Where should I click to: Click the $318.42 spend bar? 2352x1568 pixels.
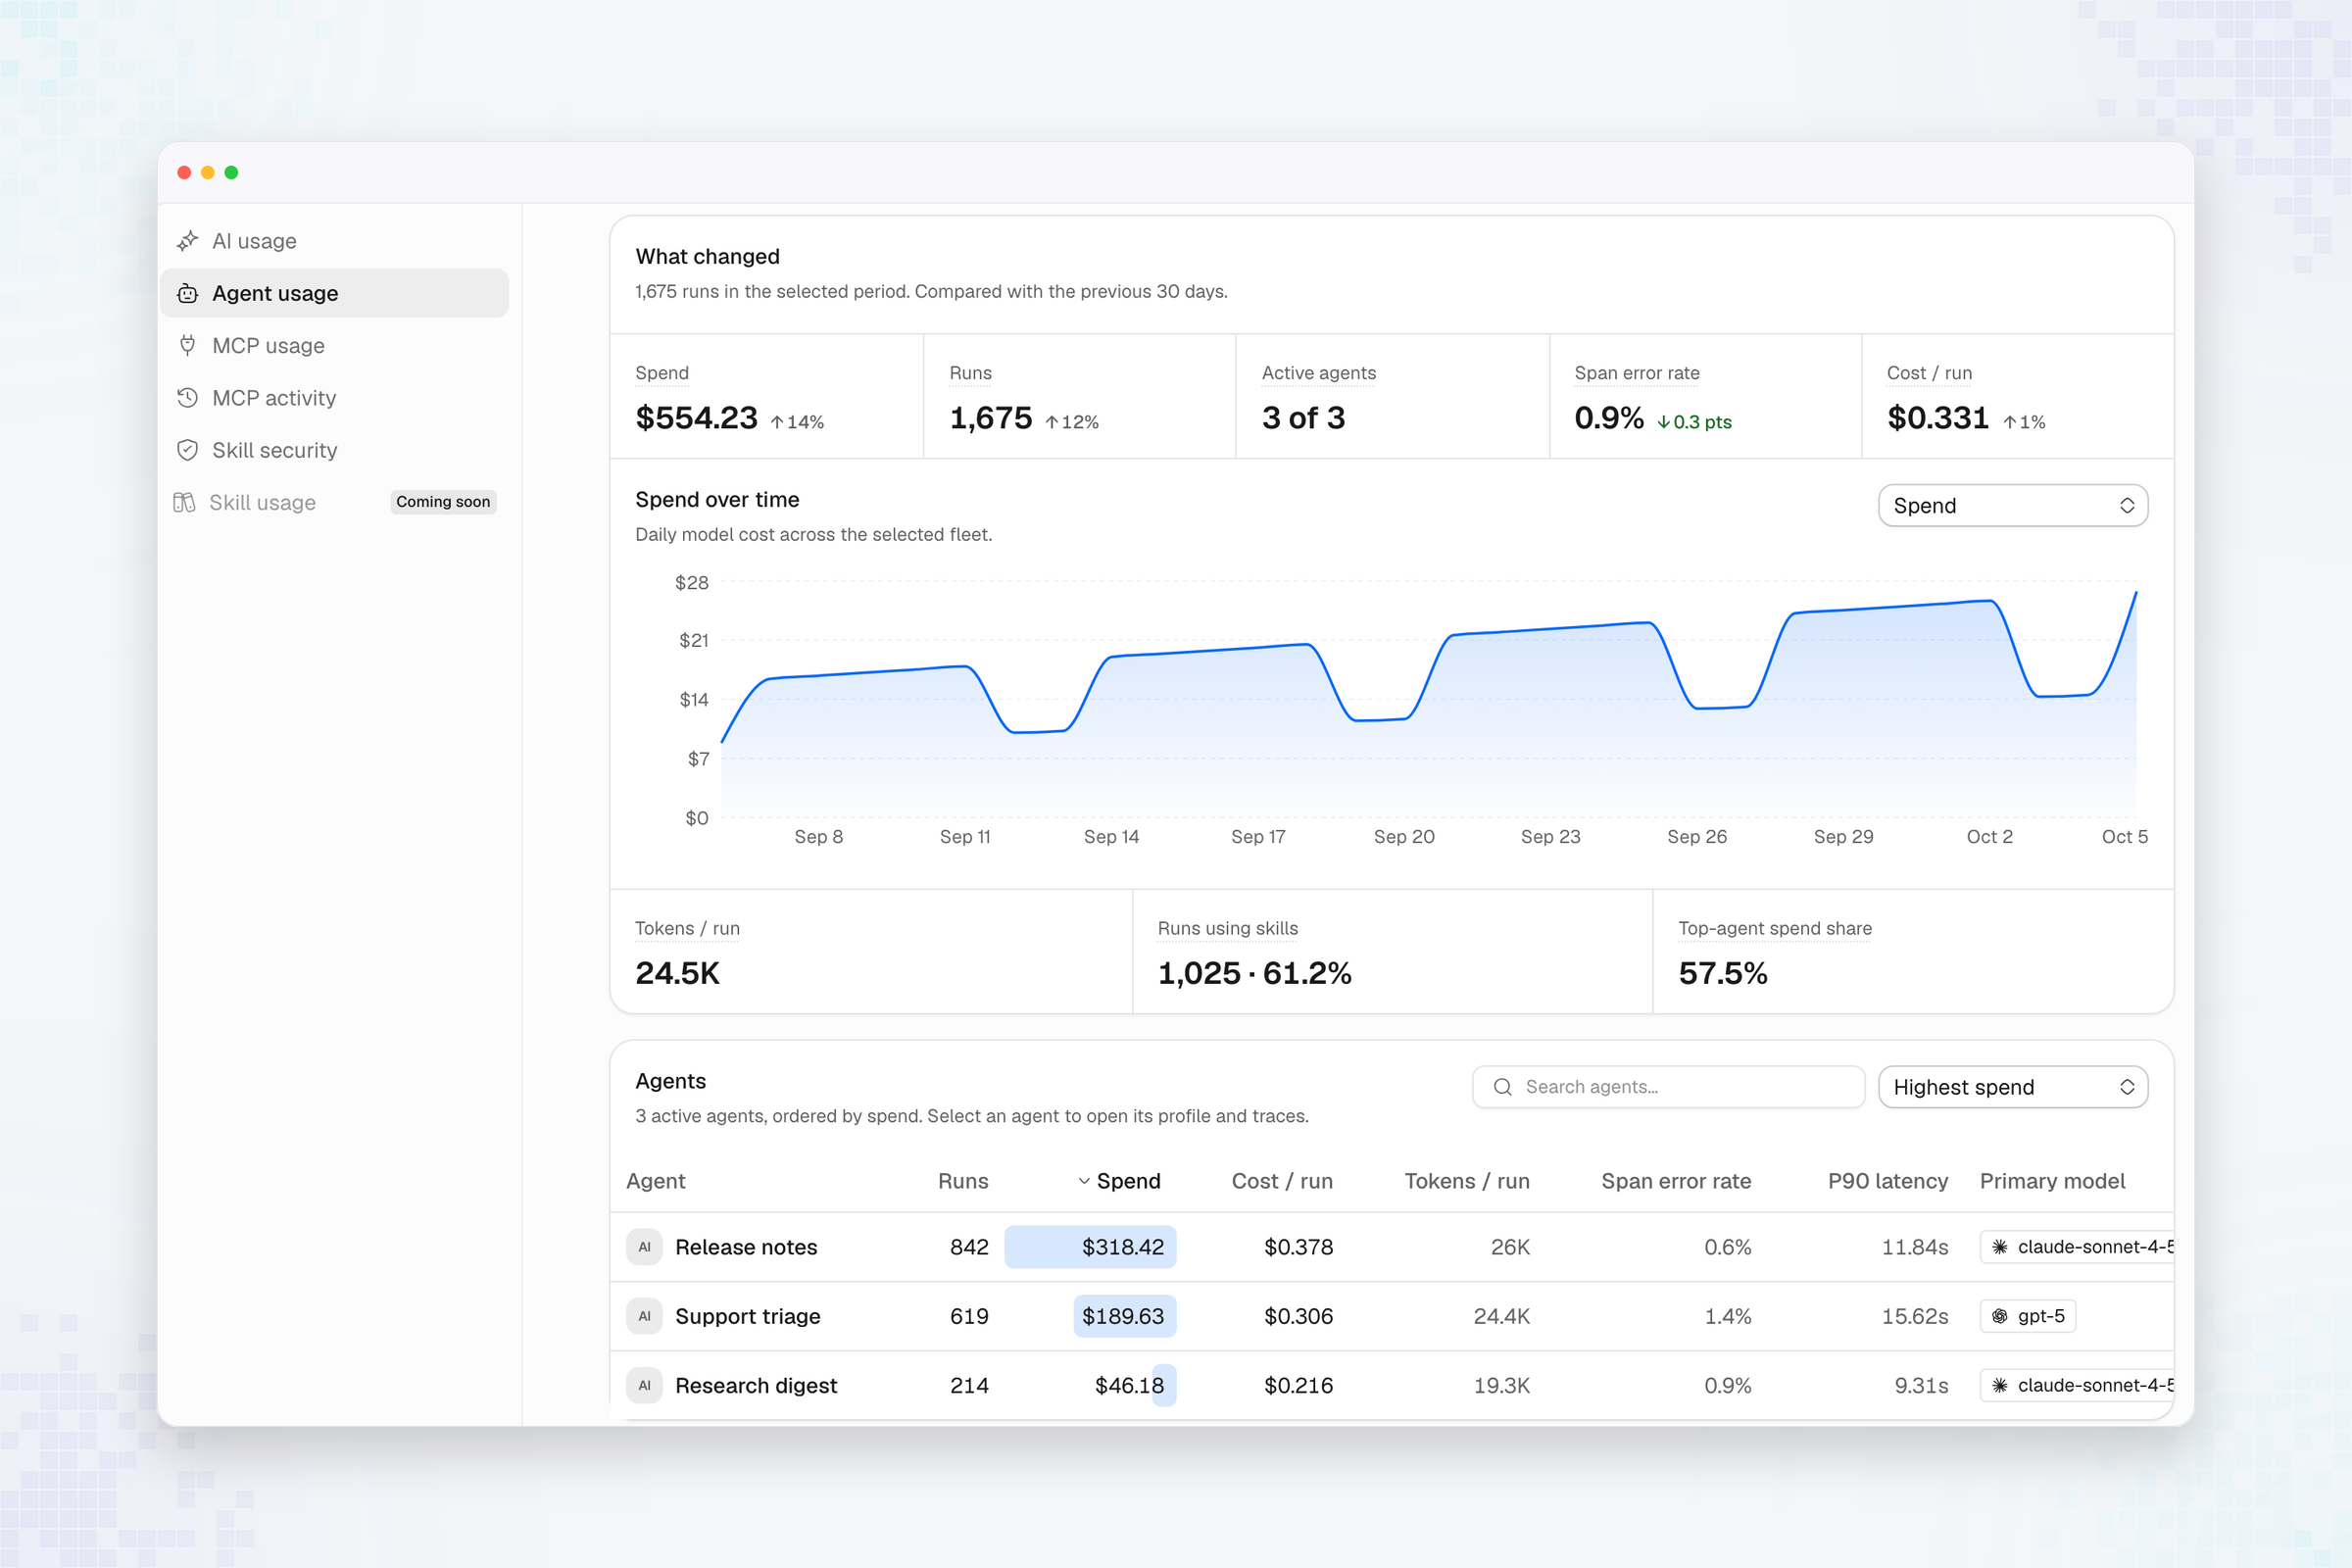1090,1247
